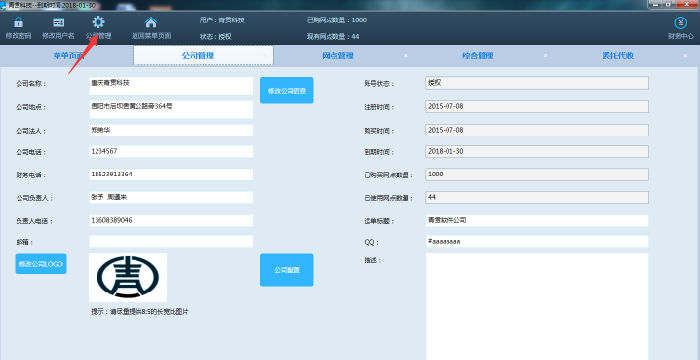Click the 公司配置 button
The width and height of the screenshot is (700, 360).
click(287, 270)
